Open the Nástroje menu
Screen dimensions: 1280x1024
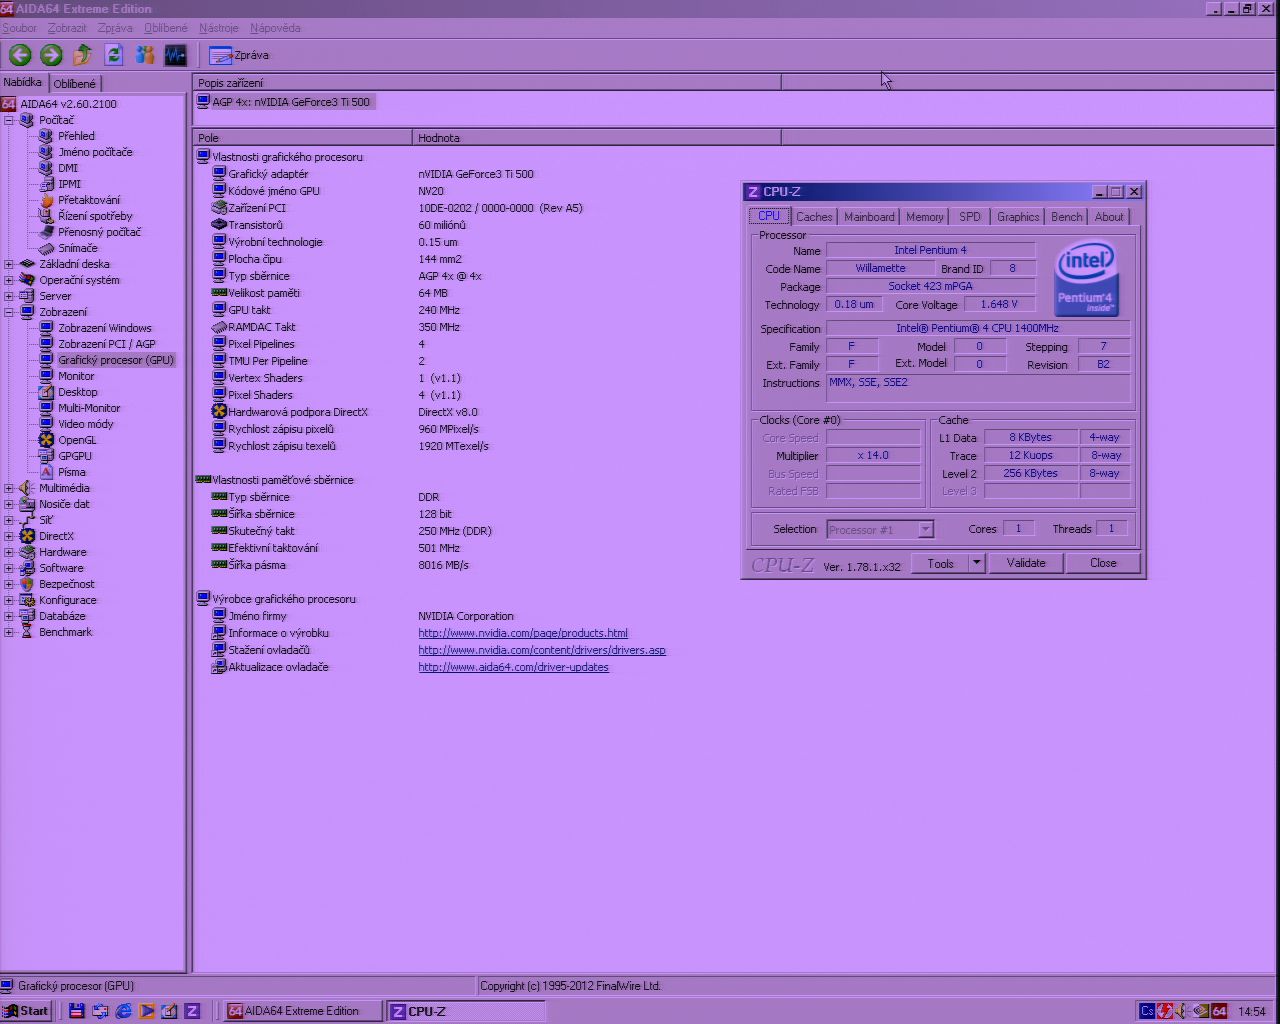point(219,28)
